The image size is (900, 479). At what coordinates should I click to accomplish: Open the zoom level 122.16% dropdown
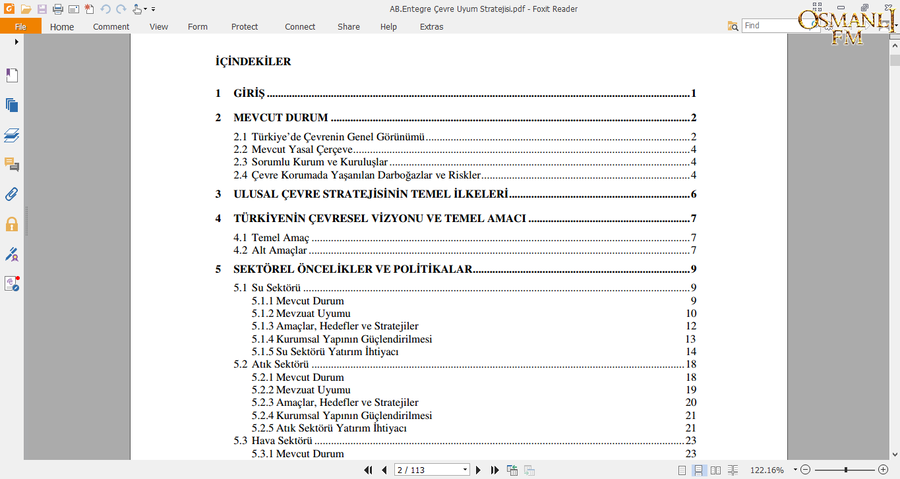pos(795,470)
